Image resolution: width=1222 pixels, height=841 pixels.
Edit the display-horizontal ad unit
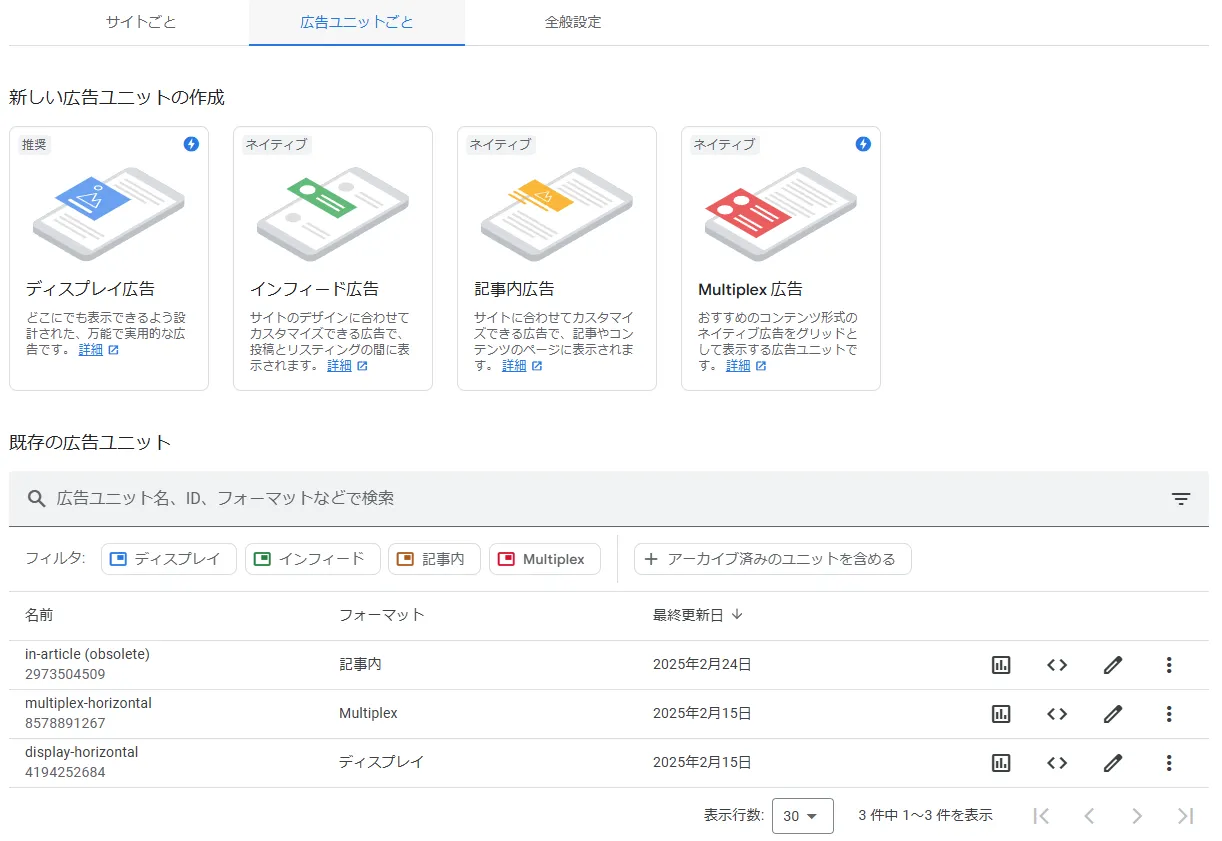click(1113, 763)
